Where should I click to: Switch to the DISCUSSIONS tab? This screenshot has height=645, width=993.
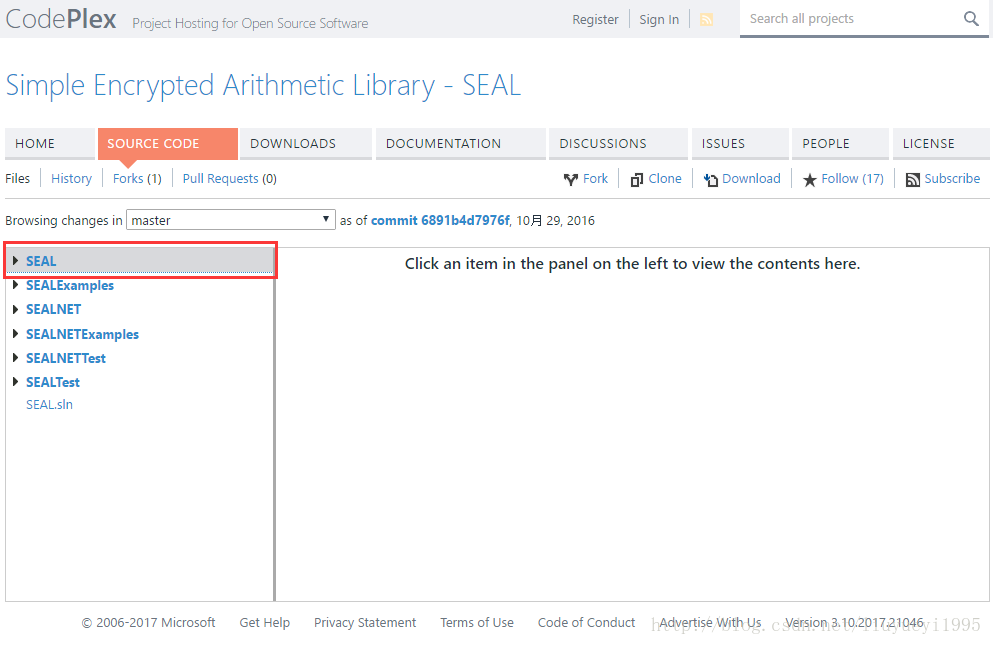(602, 143)
